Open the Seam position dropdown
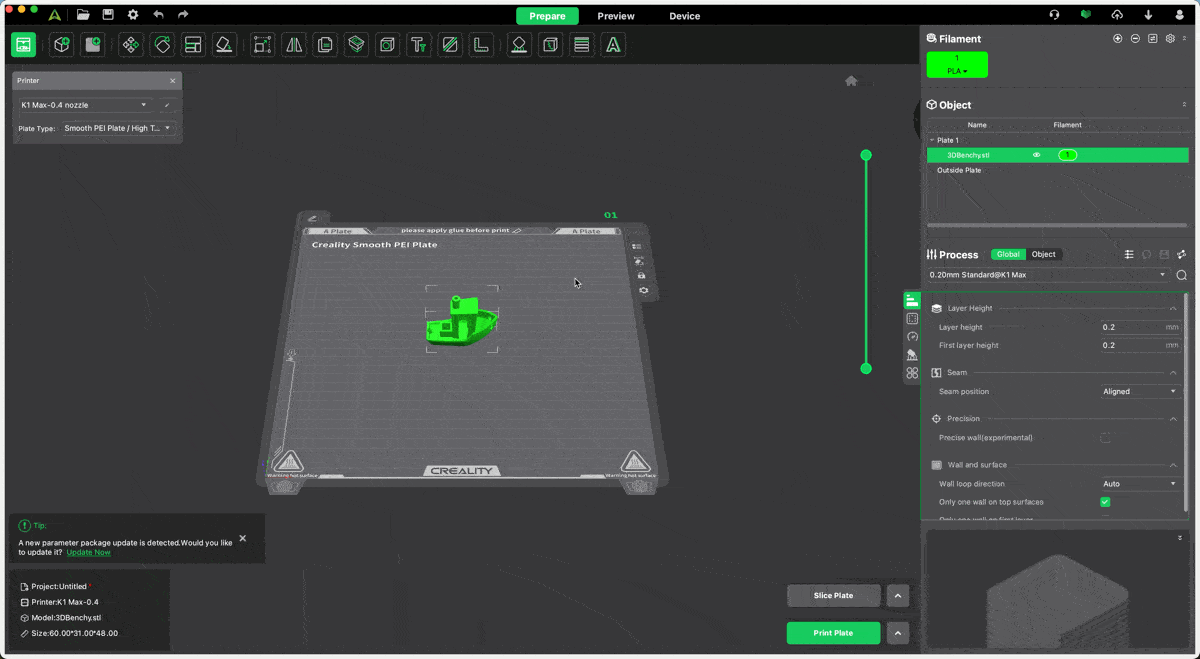1200x659 pixels. click(x=1140, y=392)
